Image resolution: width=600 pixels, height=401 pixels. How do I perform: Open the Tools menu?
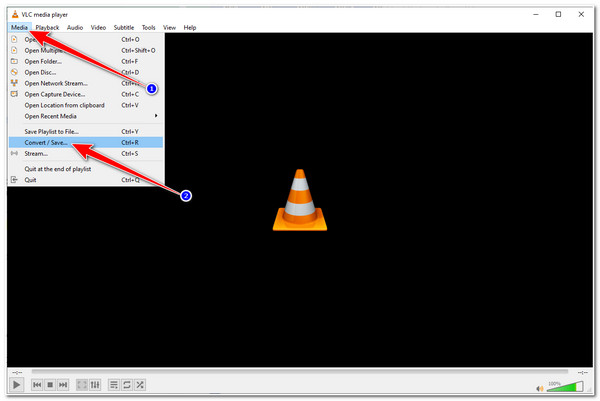coord(148,28)
